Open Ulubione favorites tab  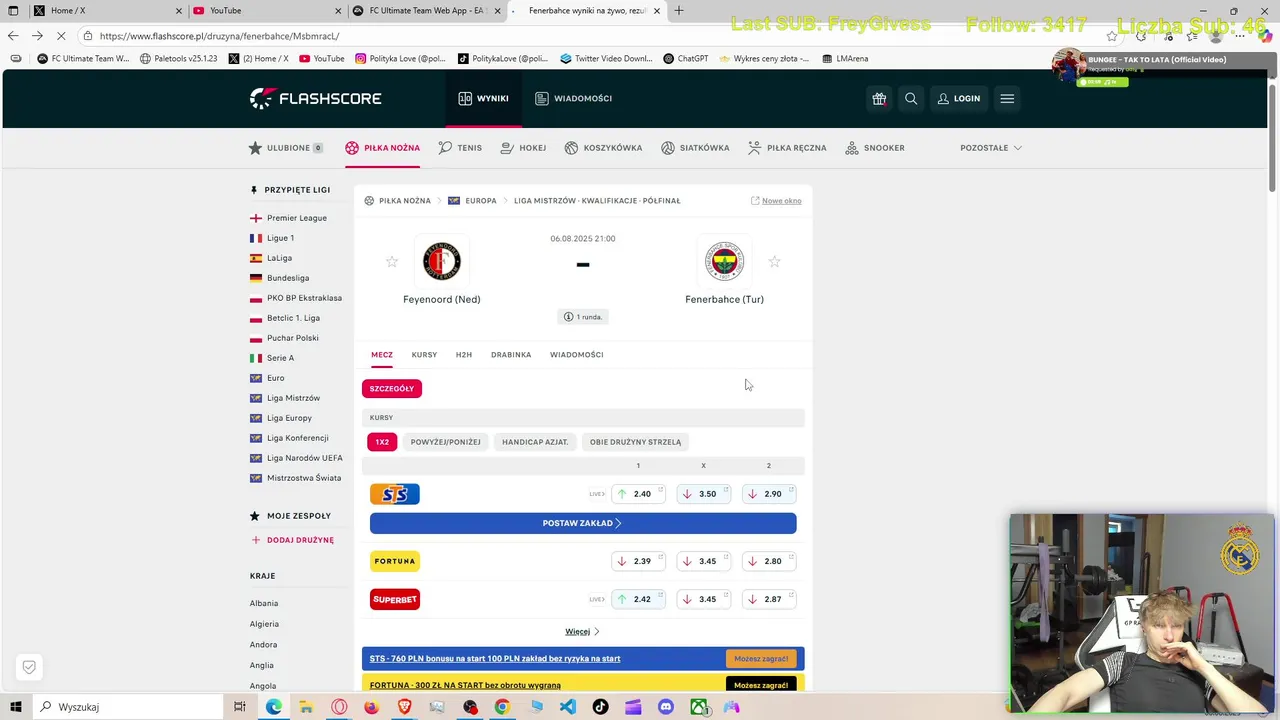[285, 148]
